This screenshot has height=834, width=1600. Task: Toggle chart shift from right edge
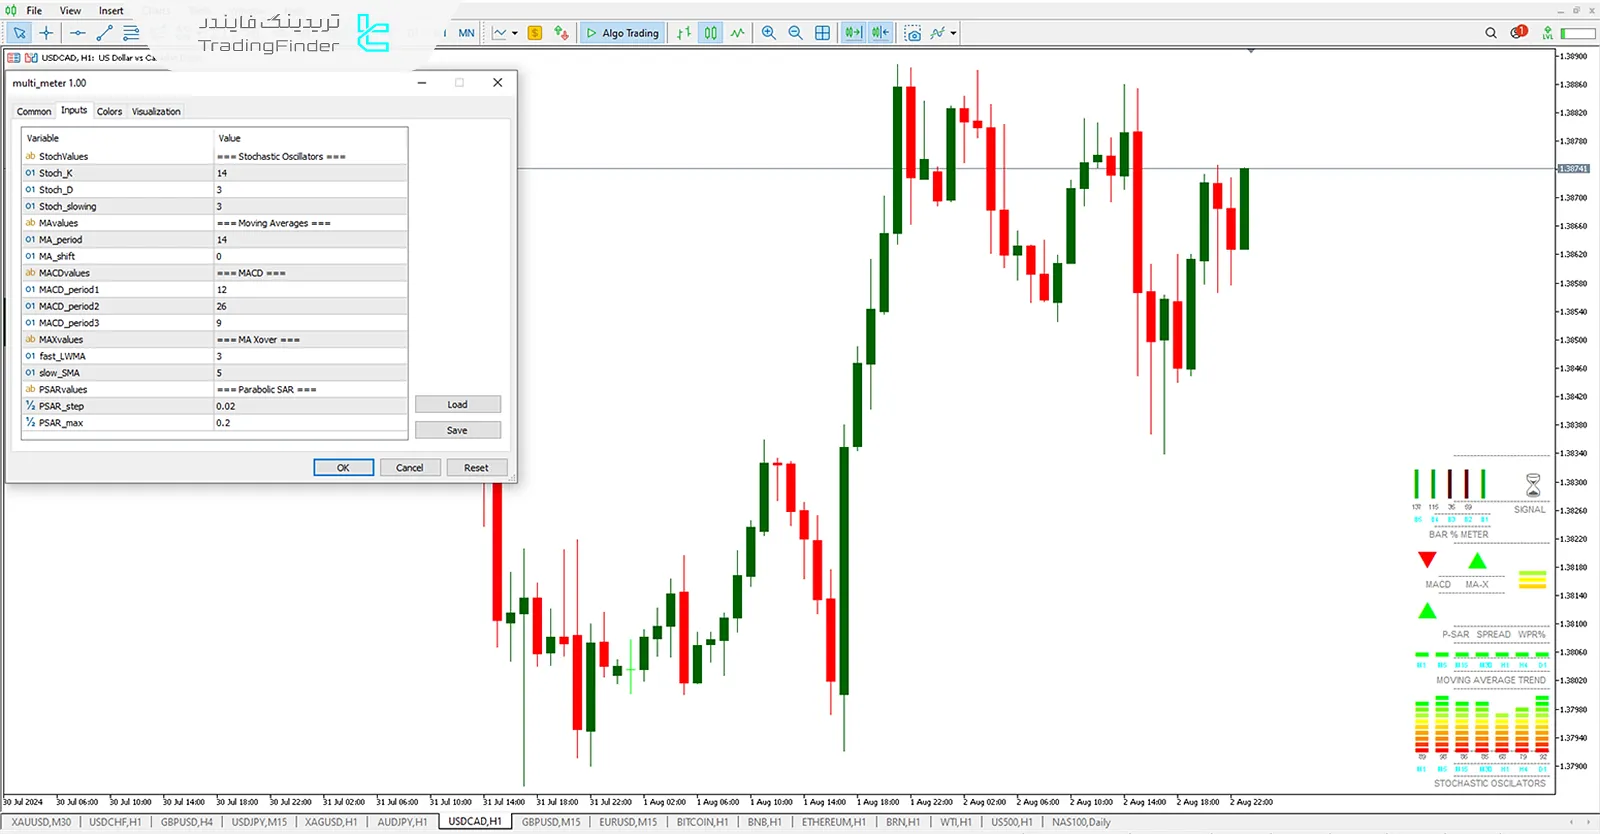[880, 33]
